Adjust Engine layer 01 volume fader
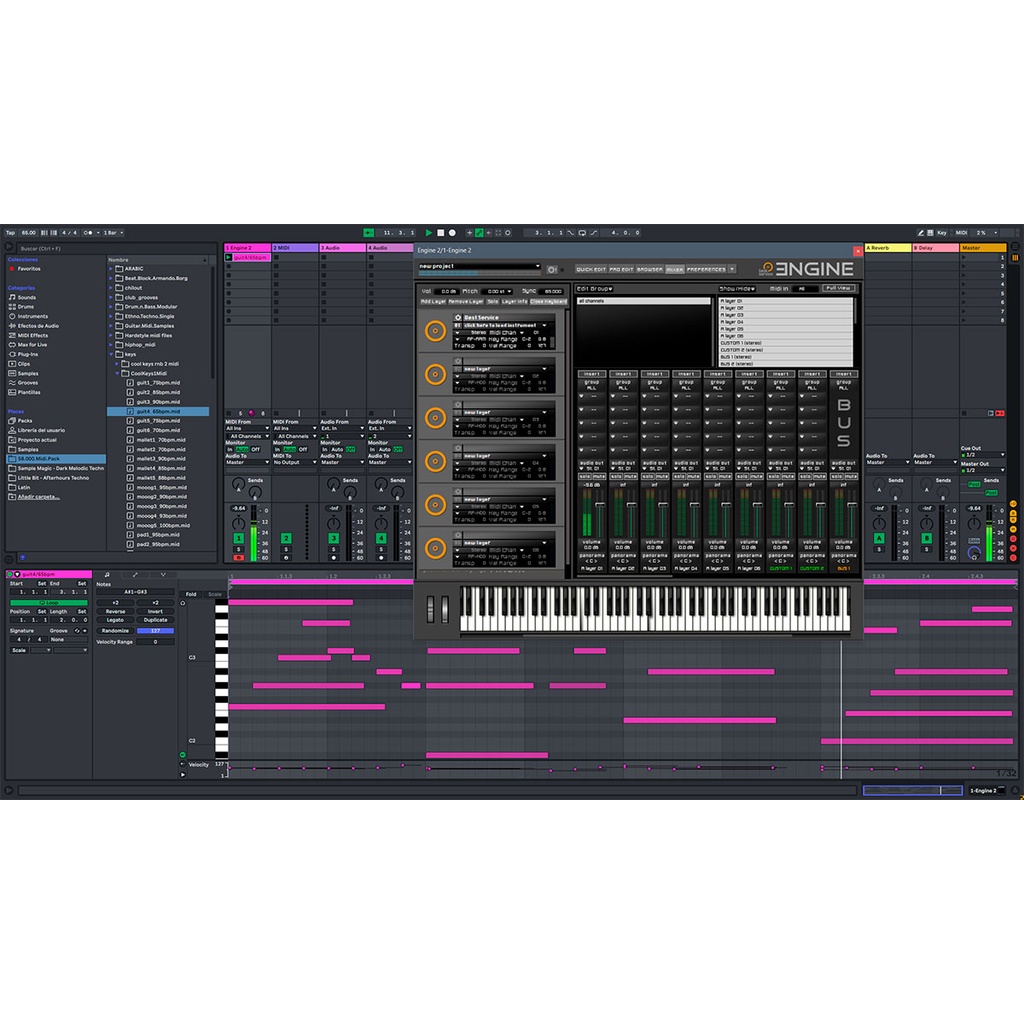The image size is (1024, 1024). (x=600, y=507)
